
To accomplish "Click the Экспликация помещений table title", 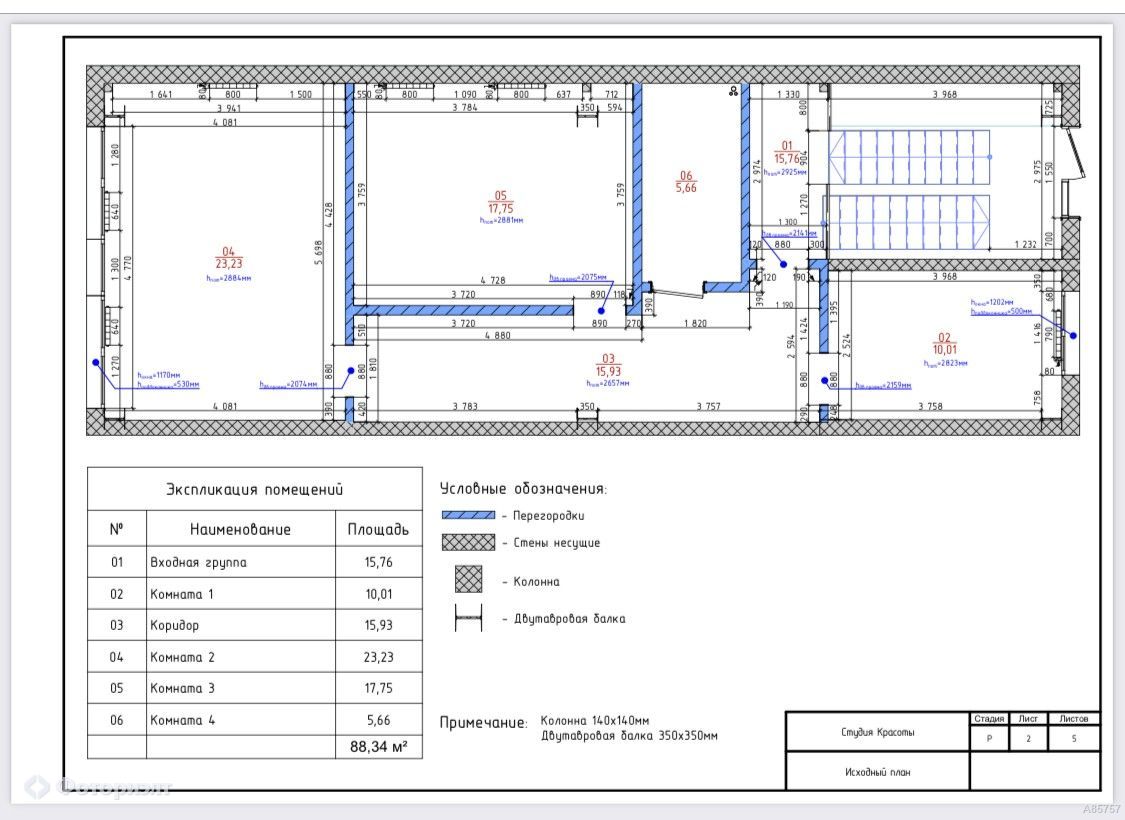I will (x=254, y=490).
